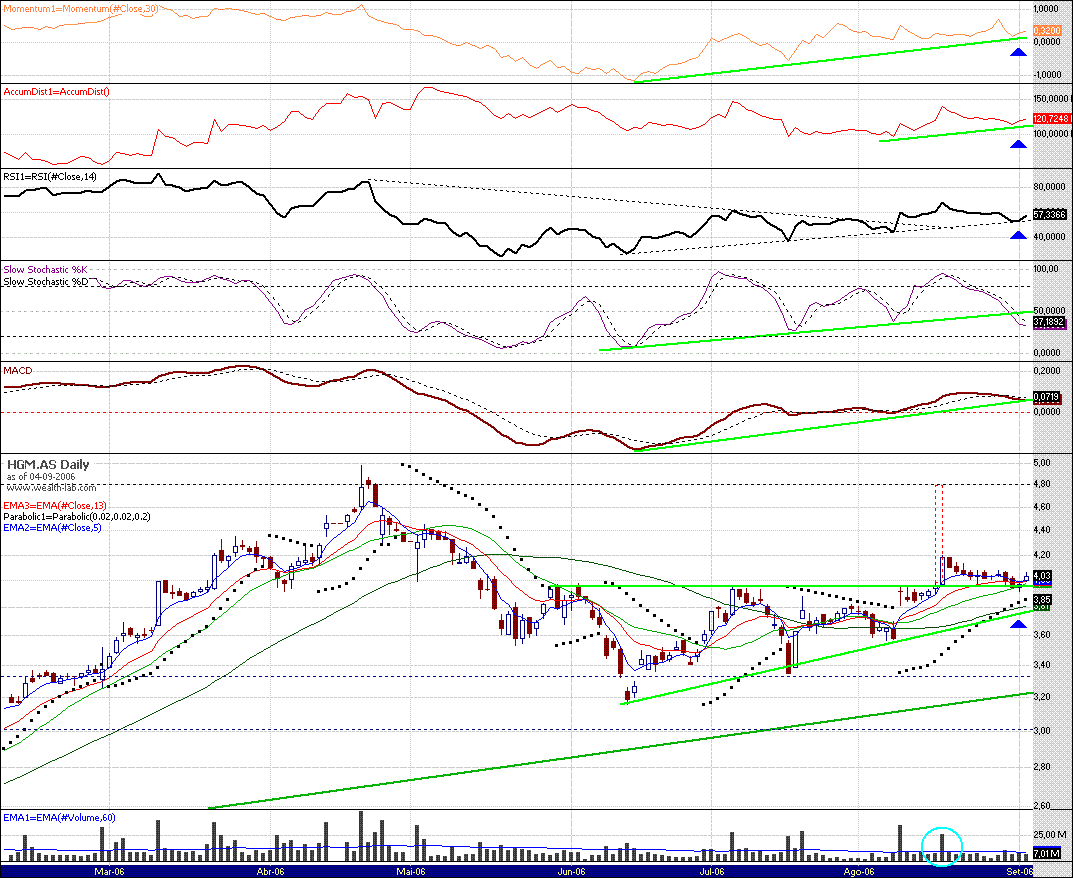Screen dimensions: 1073x878
Task: Click the 2,80 price axis label
Action: (x=1042, y=766)
